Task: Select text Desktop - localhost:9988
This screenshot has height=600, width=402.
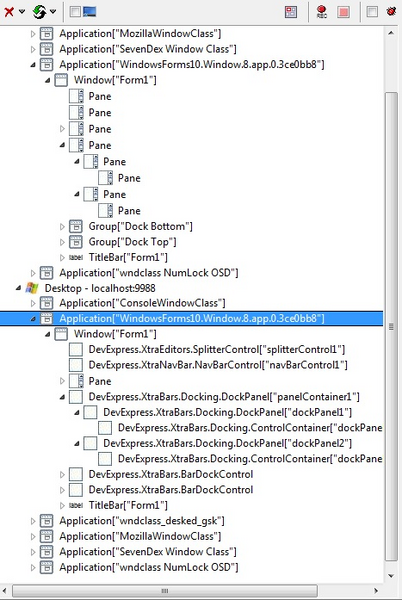Action: click(100, 288)
